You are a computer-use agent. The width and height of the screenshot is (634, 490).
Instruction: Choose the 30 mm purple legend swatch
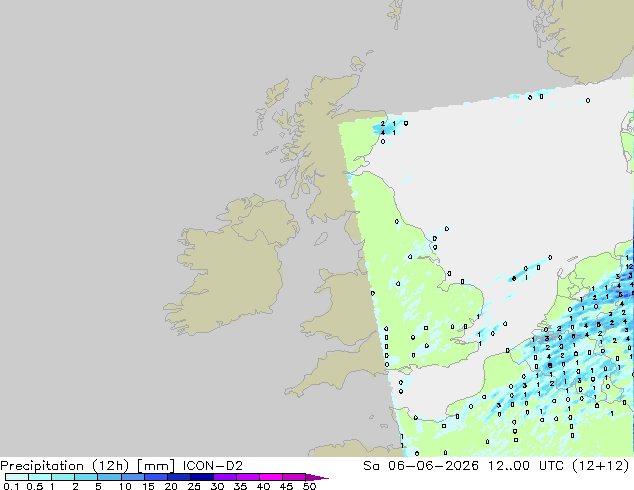[225, 477]
